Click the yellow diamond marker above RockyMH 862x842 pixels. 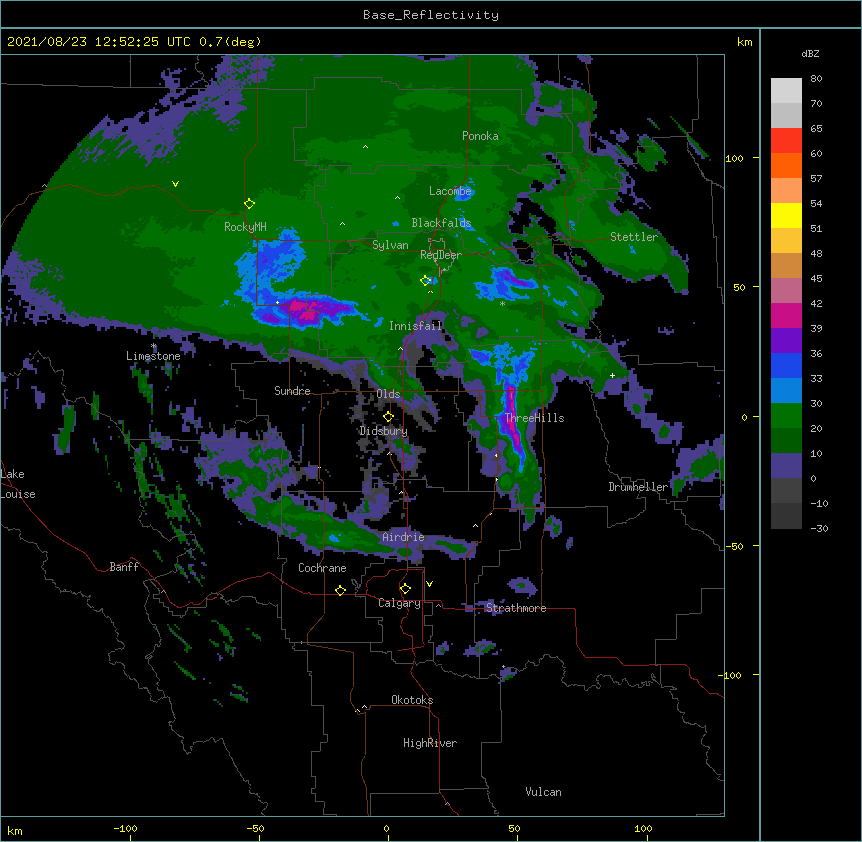click(249, 204)
